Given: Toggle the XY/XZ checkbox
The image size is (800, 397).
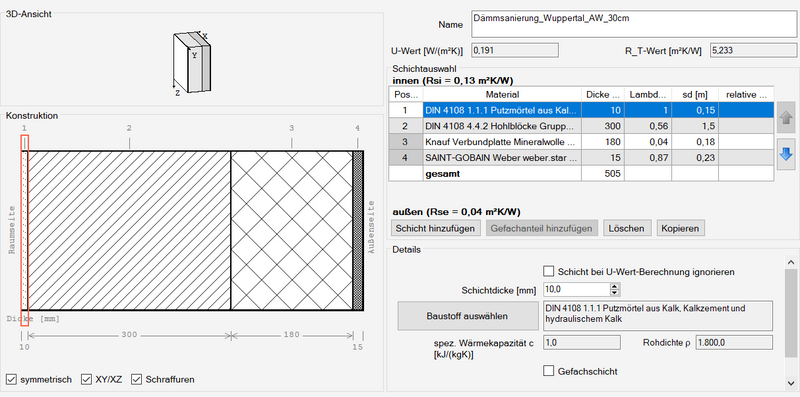Looking at the screenshot, I should pos(86,379).
